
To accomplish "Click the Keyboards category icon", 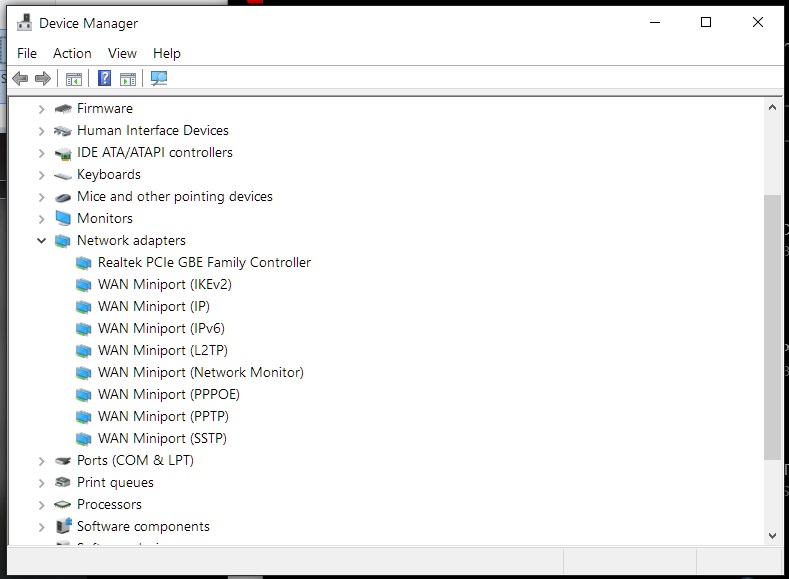I will click(63, 176).
